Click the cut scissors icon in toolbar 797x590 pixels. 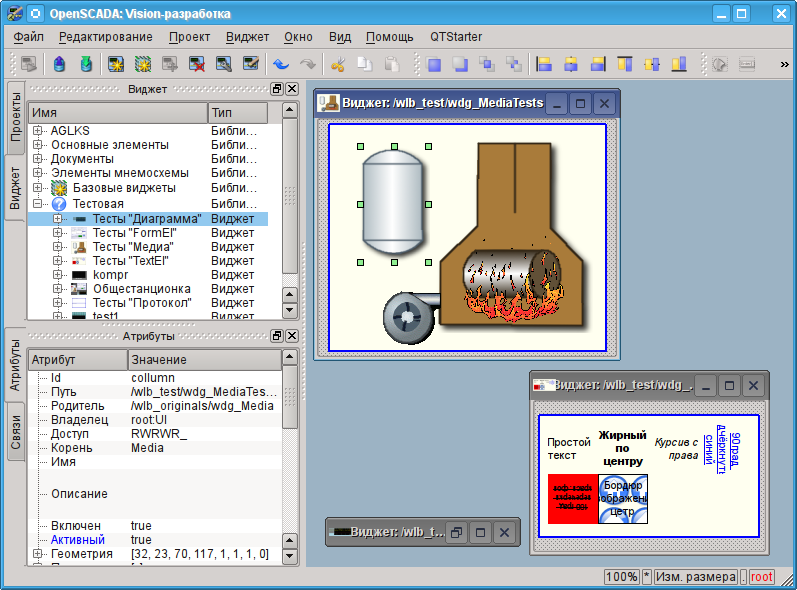338,64
